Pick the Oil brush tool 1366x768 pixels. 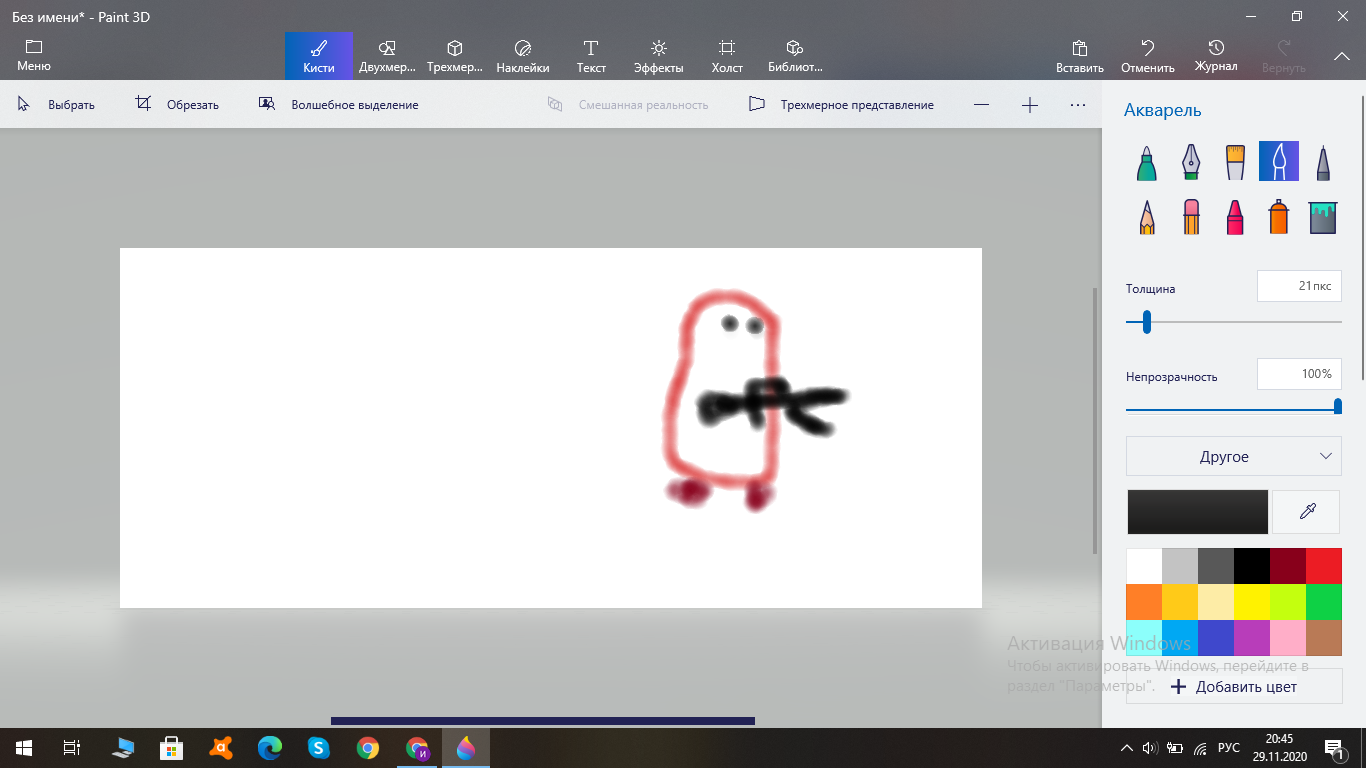[x=1235, y=161]
